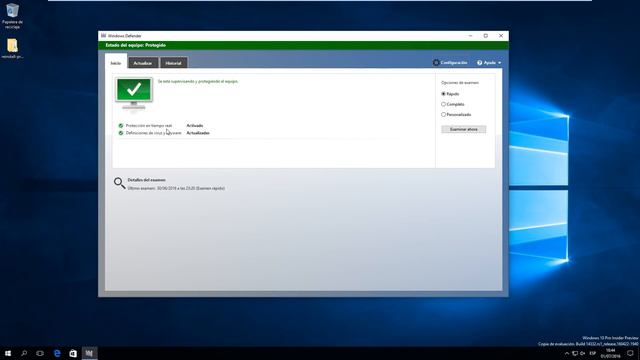640x360 pixels.
Task: Click the 'Último examen' date line
Action: [x=176, y=189]
